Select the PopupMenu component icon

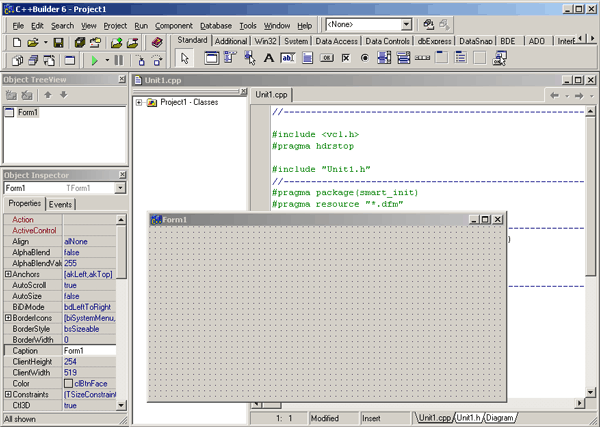point(249,58)
